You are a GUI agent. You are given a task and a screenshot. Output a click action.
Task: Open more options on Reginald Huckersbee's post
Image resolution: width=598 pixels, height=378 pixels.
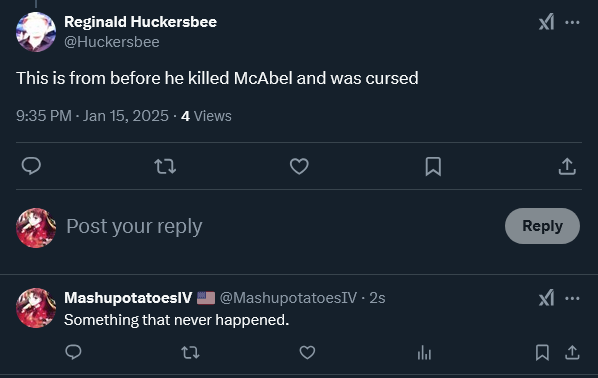click(572, 23)
